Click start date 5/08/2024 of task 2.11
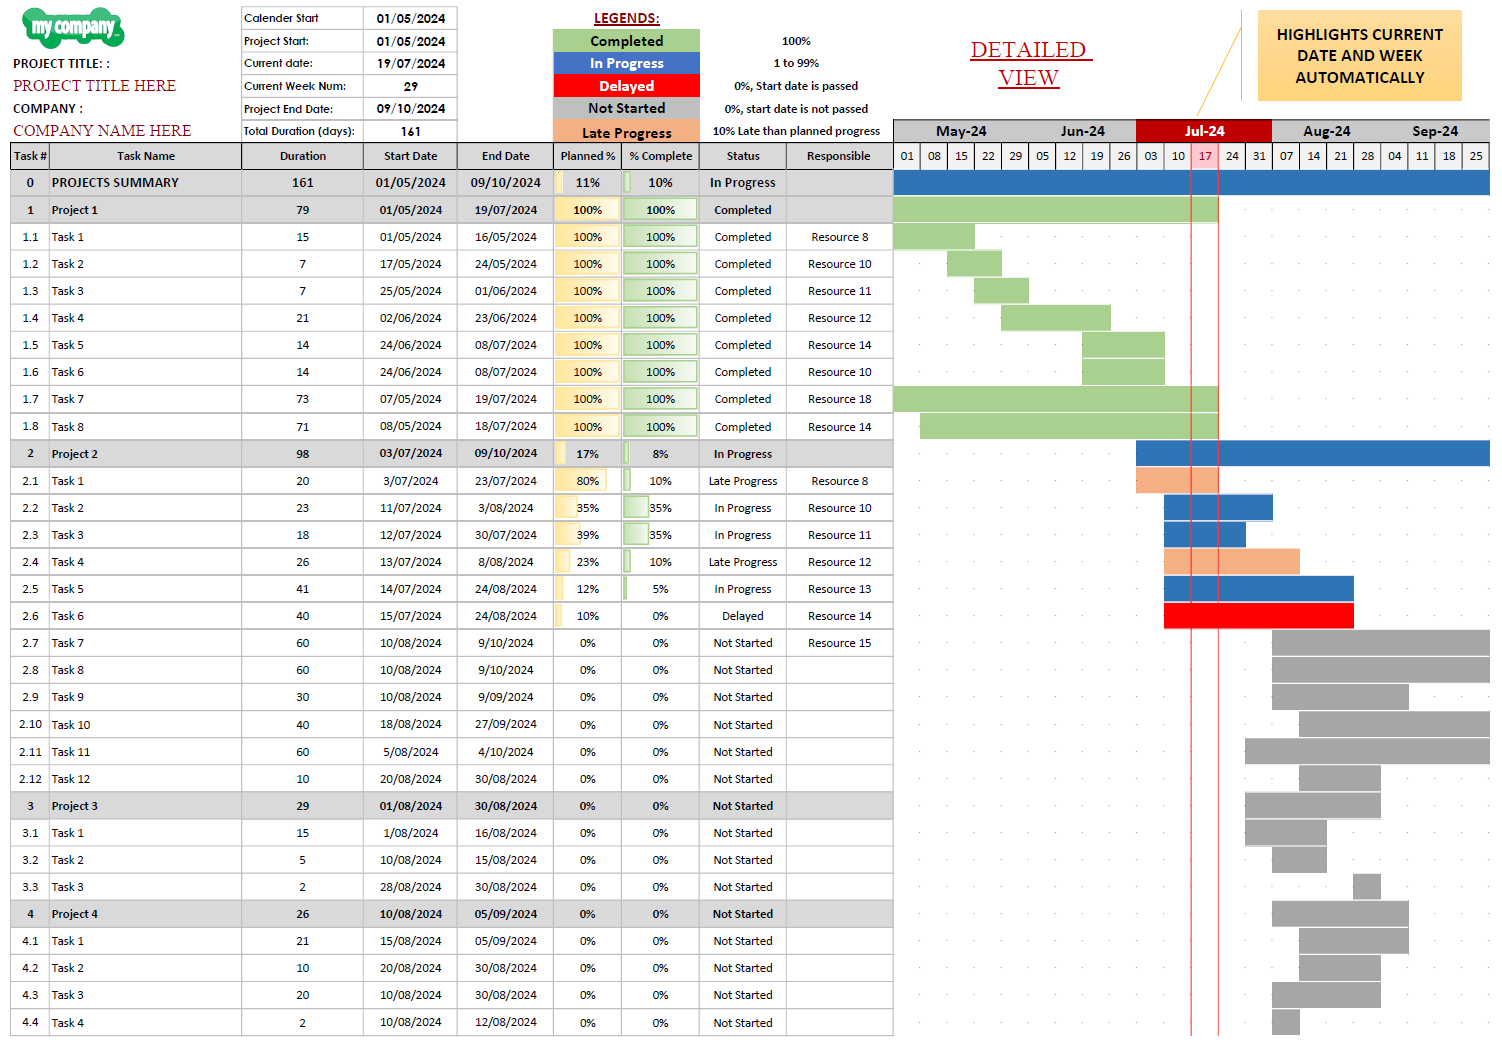1502x1046 pixels. [410, 752]
